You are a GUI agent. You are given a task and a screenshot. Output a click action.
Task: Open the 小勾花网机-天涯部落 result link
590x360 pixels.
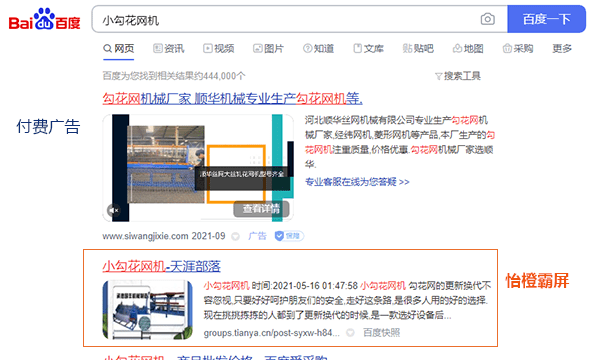click(x=161, y=266)
